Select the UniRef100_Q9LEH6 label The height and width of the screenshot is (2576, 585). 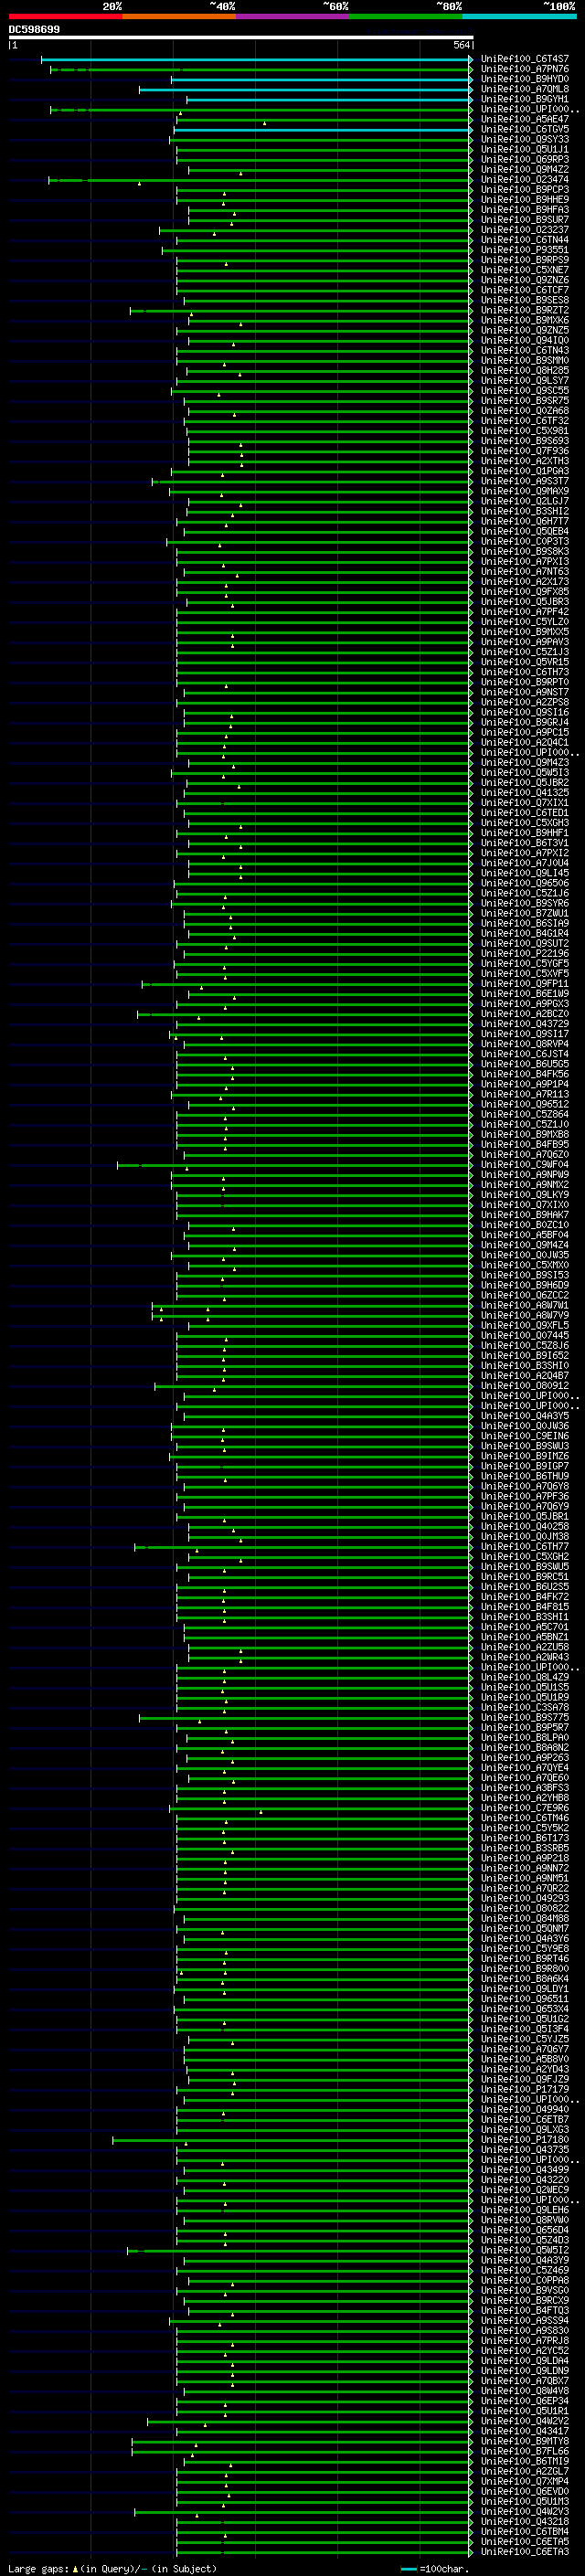tap(525, 2210)
